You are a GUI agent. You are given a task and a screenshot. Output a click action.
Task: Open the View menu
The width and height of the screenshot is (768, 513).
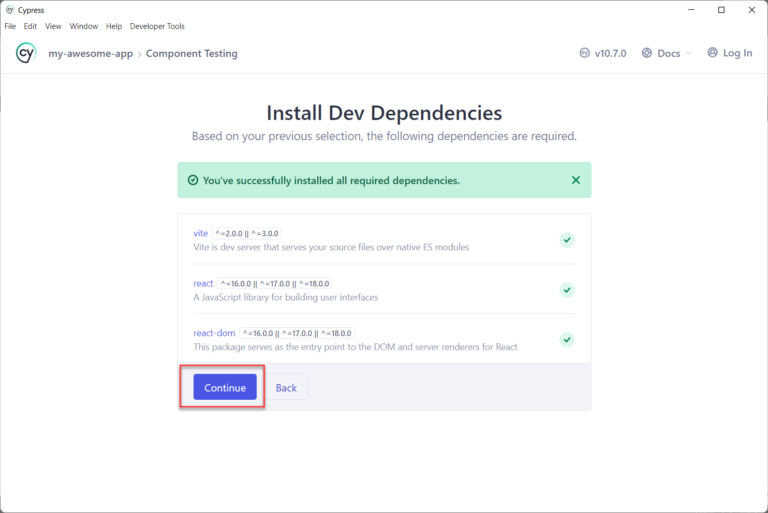pyautogui.click(x=53, y=26)
